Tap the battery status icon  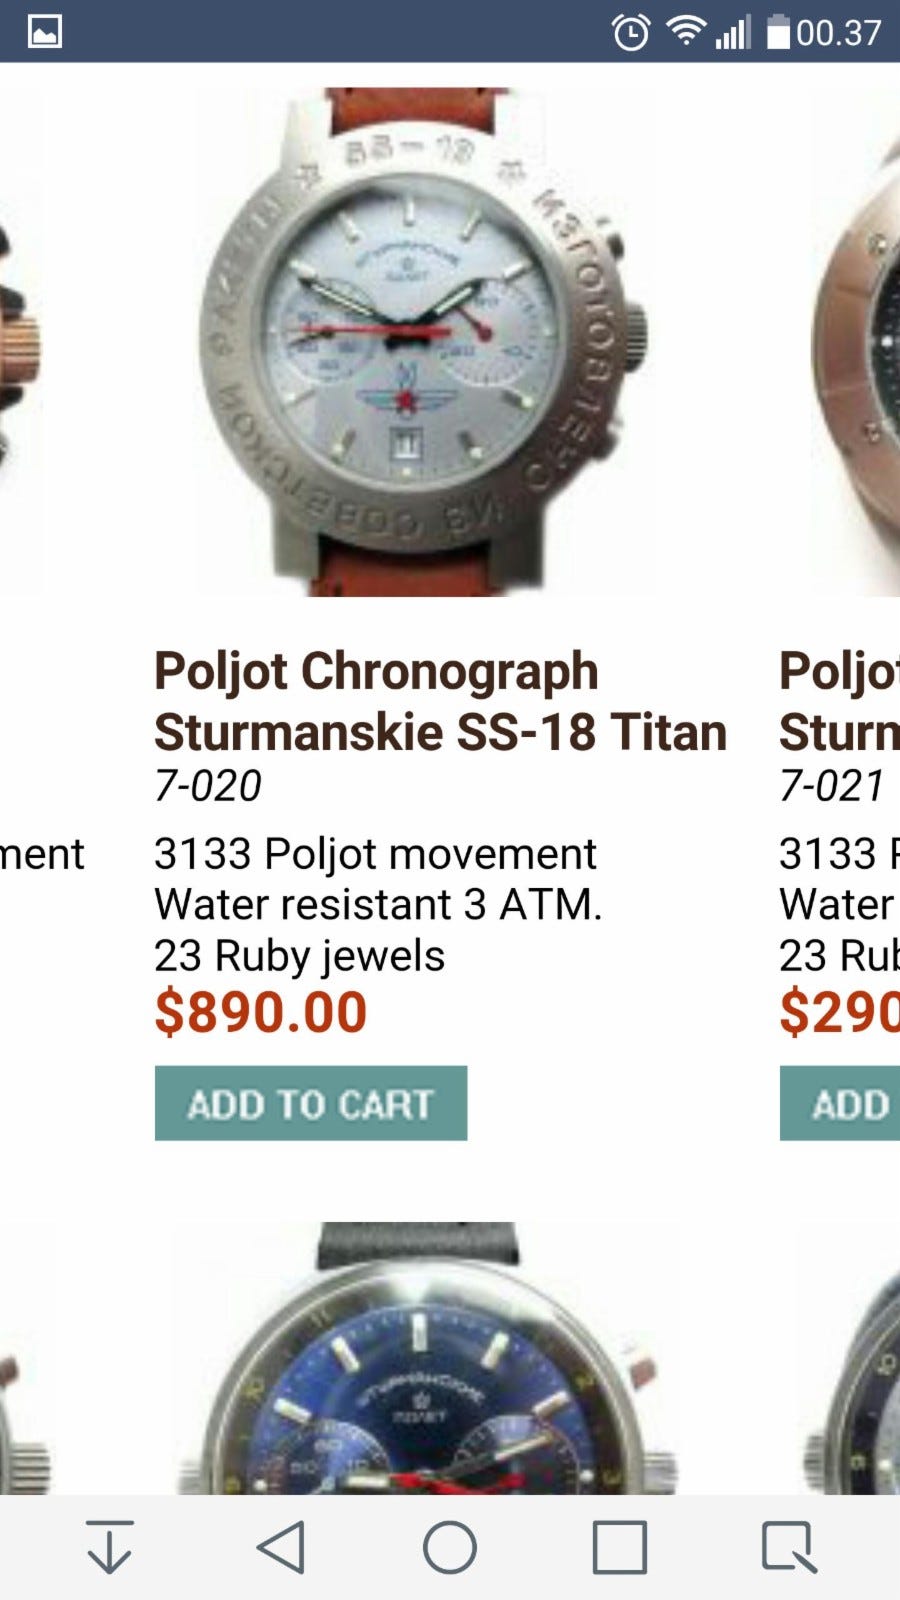tap(778, 33)
